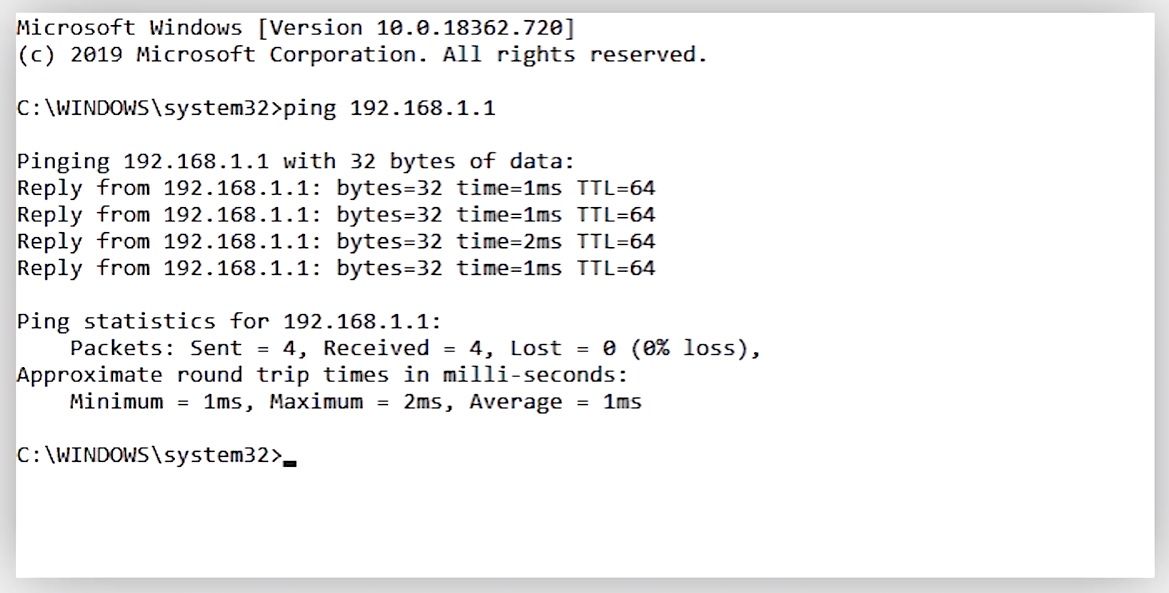Click the Ping statistics for 192.168.1.1 heading
The image size is (1169, 593).
coord(229,321)
